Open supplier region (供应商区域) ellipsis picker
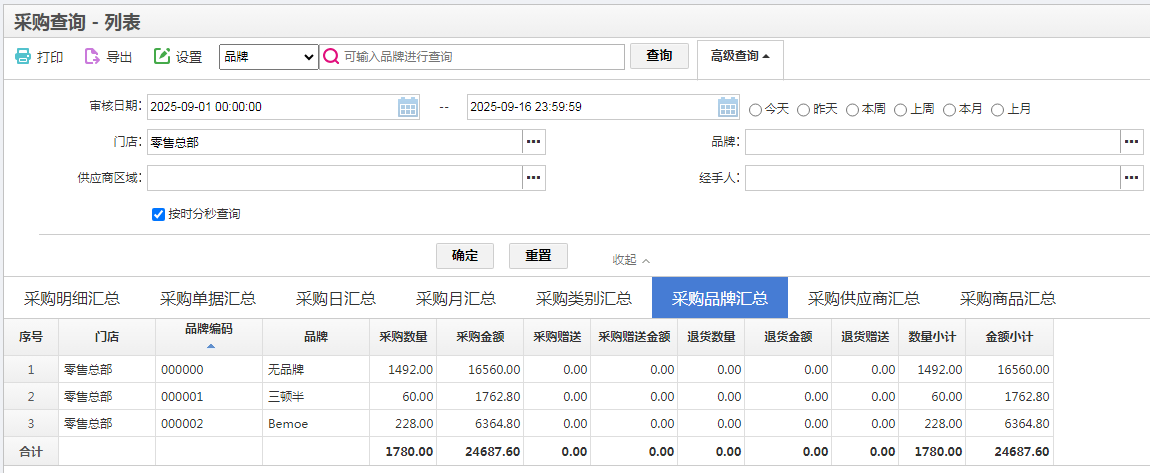This screenshot has width=1150, height=473. click(534, 178)
